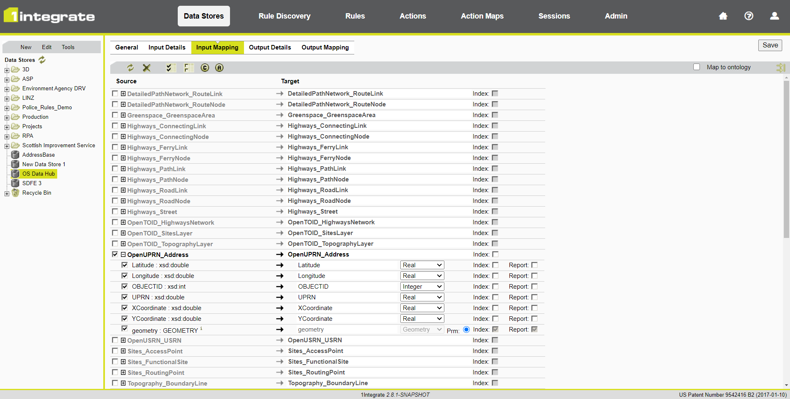Click the Save button
Image resolution: width=790 pixels, height=399 pixels.
770,45
